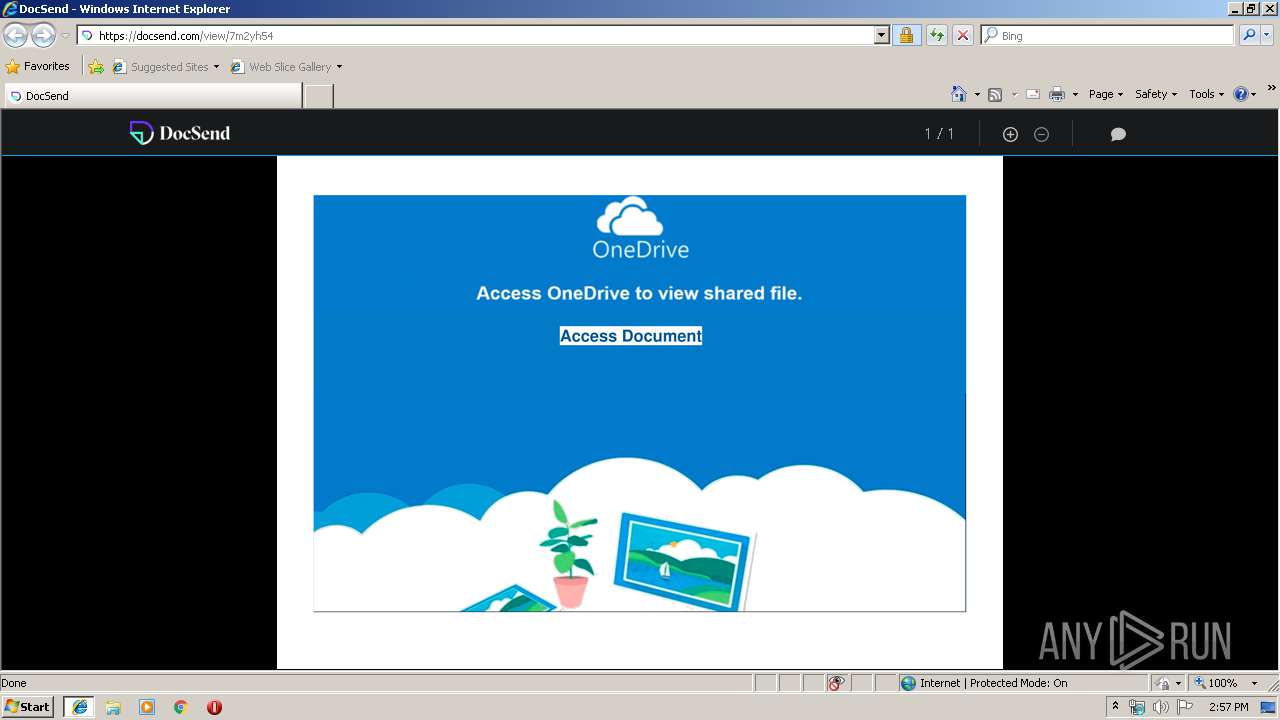
Task: Expand the Home button dropdown arrow
Action: [x=977, y=94]
